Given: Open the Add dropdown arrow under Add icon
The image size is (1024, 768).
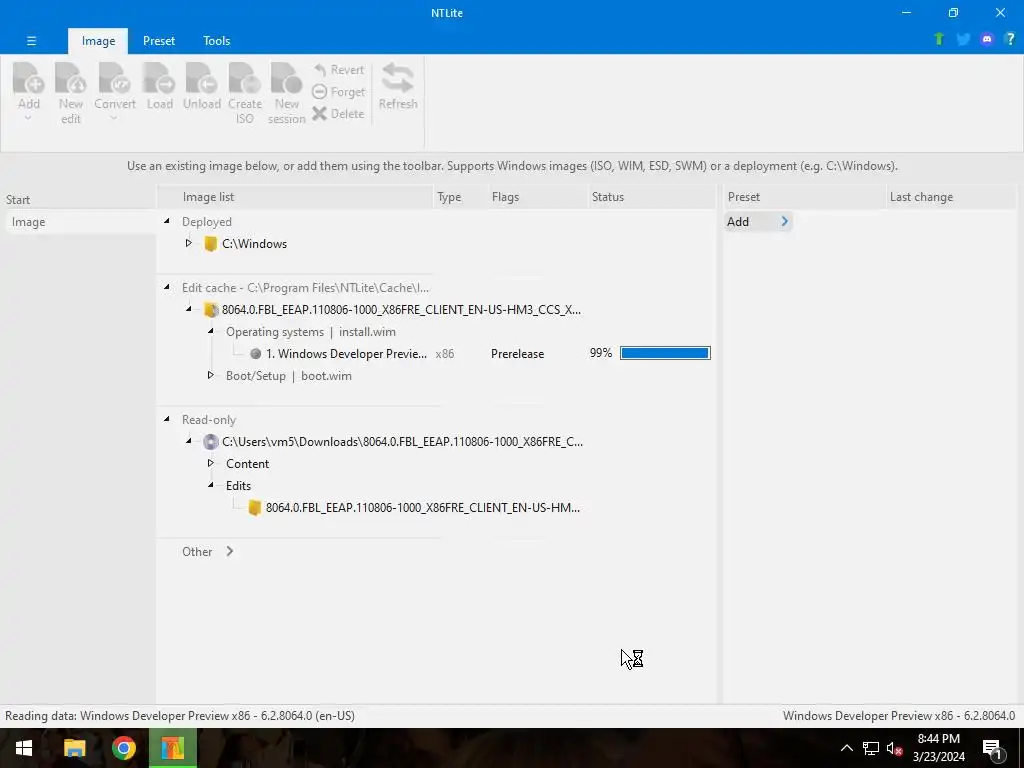Looking at the screenshot, I should pos(28,118).
